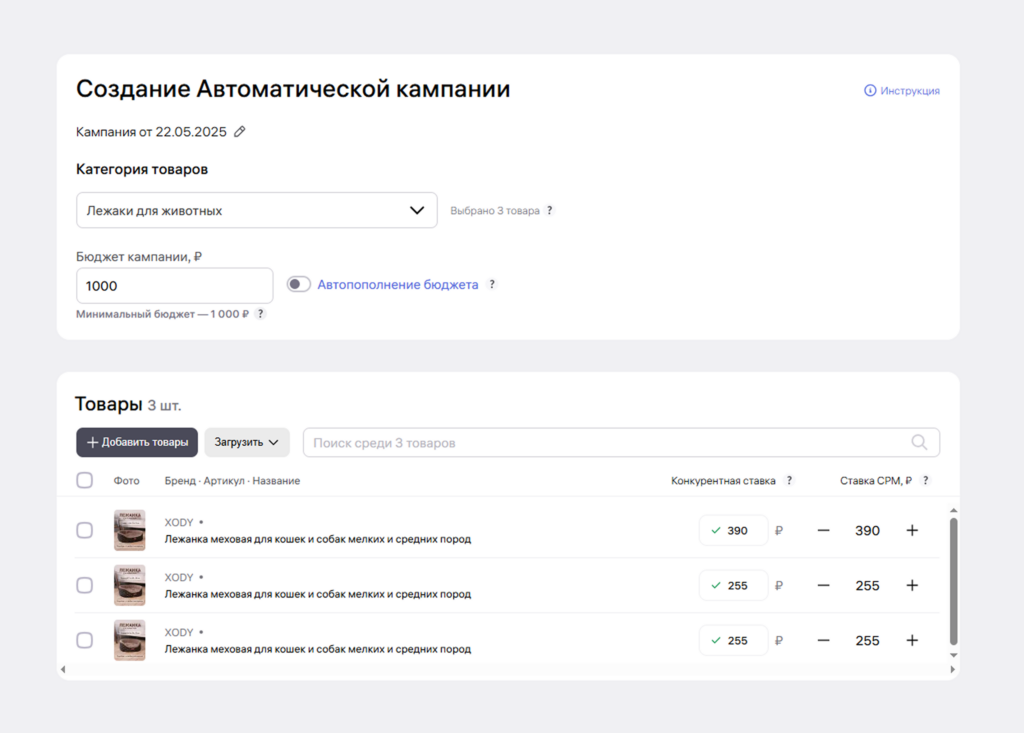Open the Инструкция link
1024x733 pixels.
click(x=905, y=90)
